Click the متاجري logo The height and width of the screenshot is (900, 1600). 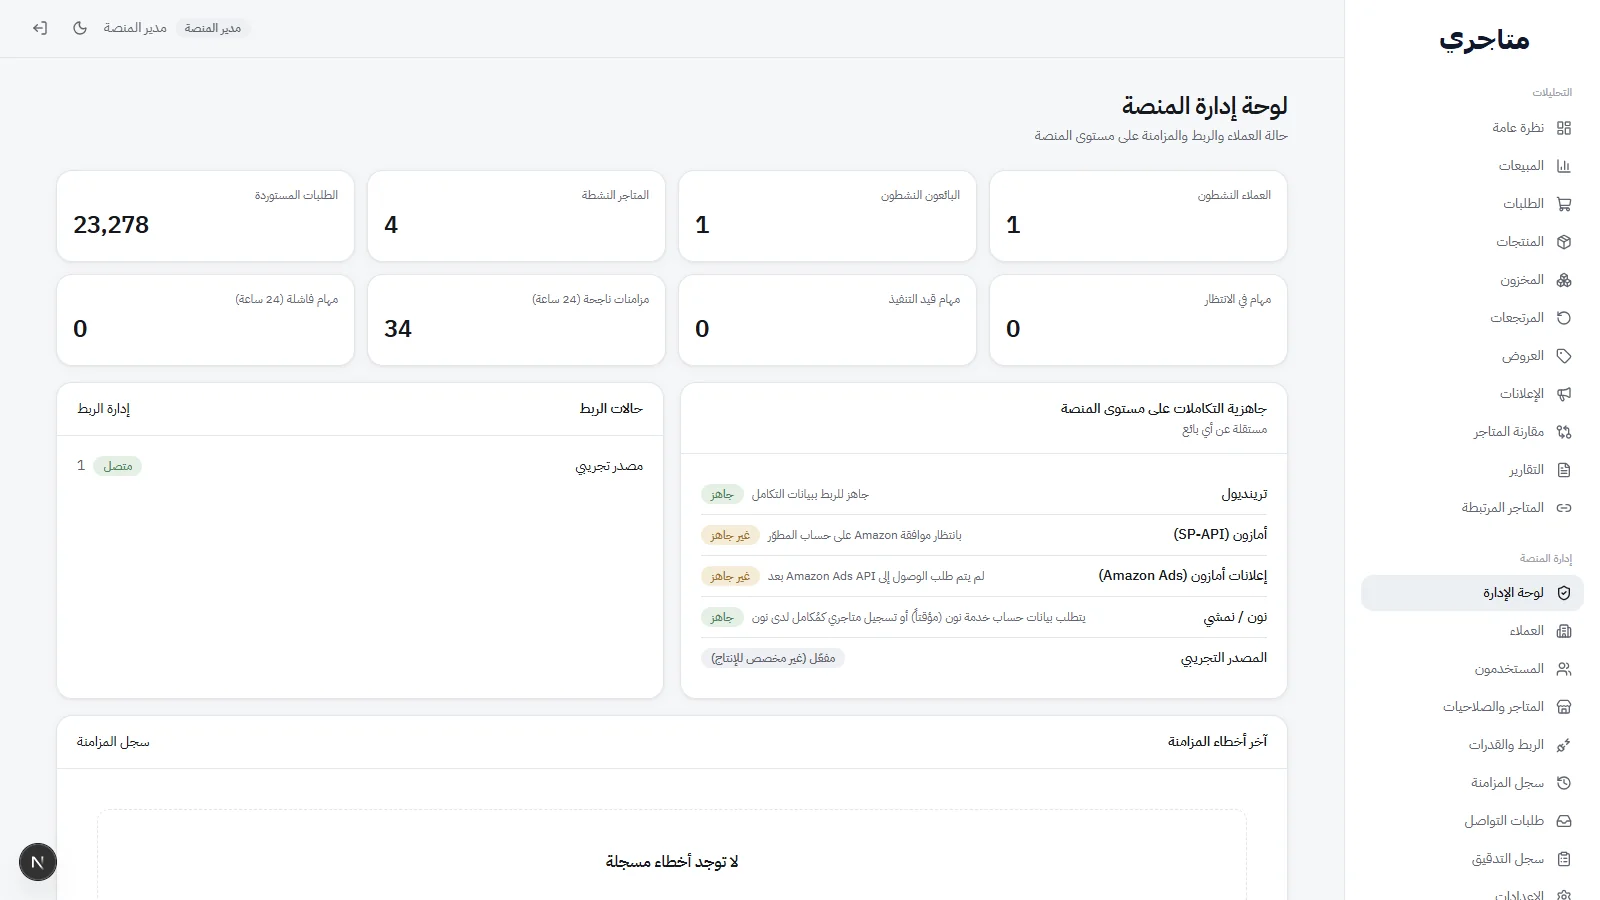(x=1485, y=40)
